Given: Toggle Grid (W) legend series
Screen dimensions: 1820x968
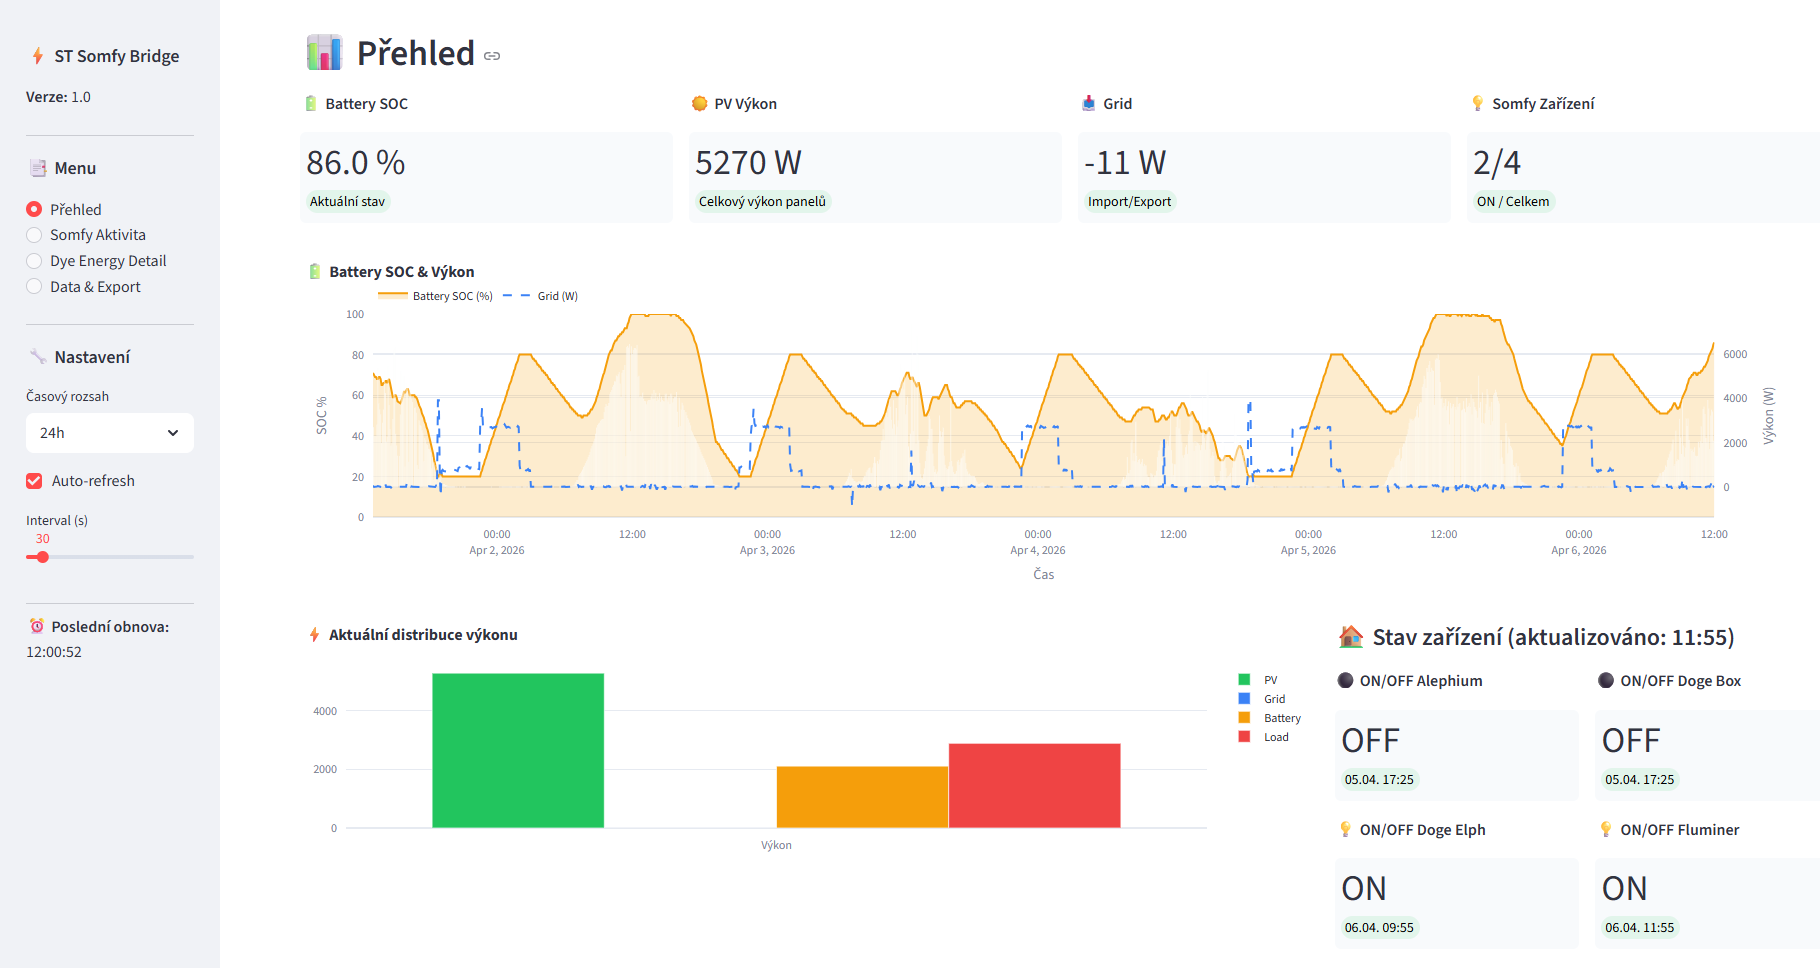Looking at the screenshot, I should coord(541,296).
